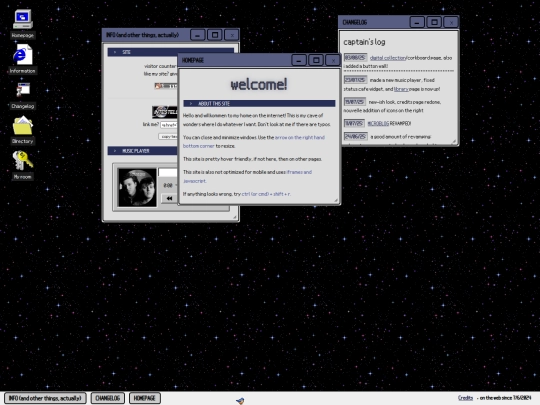Click the site button banner image in Info window

coord(165,112)
